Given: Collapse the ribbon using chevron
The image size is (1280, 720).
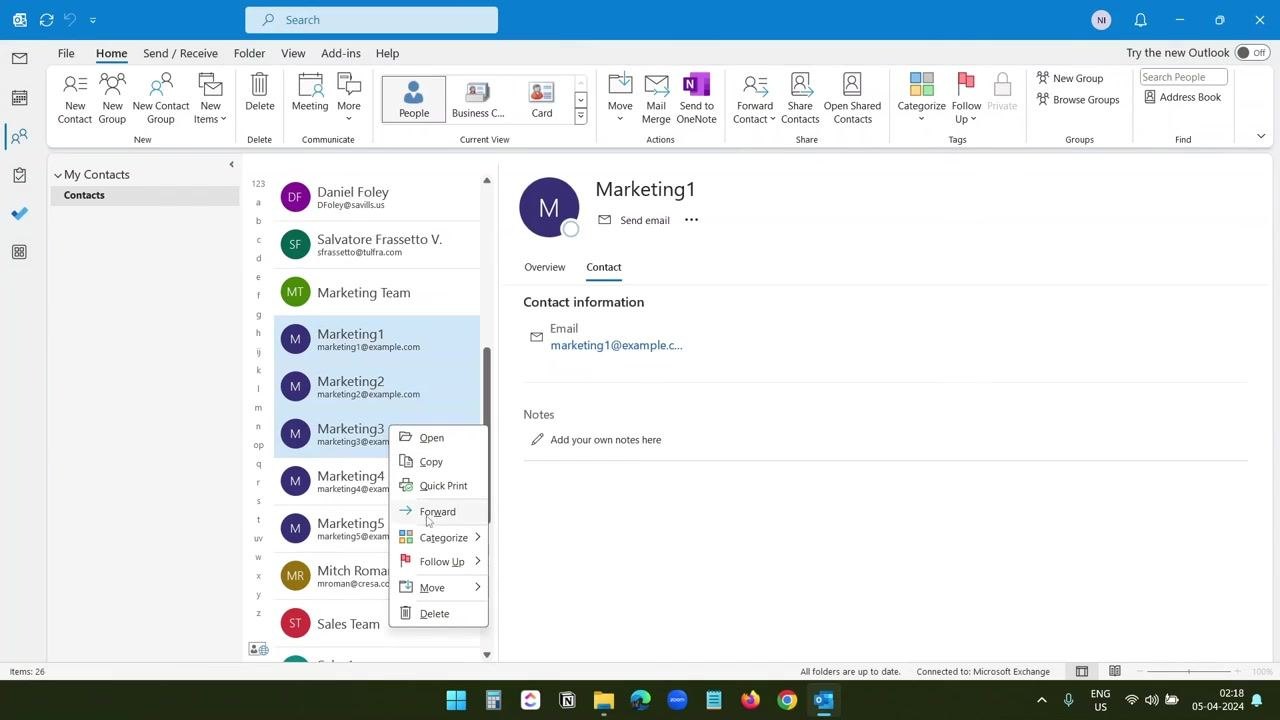Looking at the screenshot, I should [1261, 137].
